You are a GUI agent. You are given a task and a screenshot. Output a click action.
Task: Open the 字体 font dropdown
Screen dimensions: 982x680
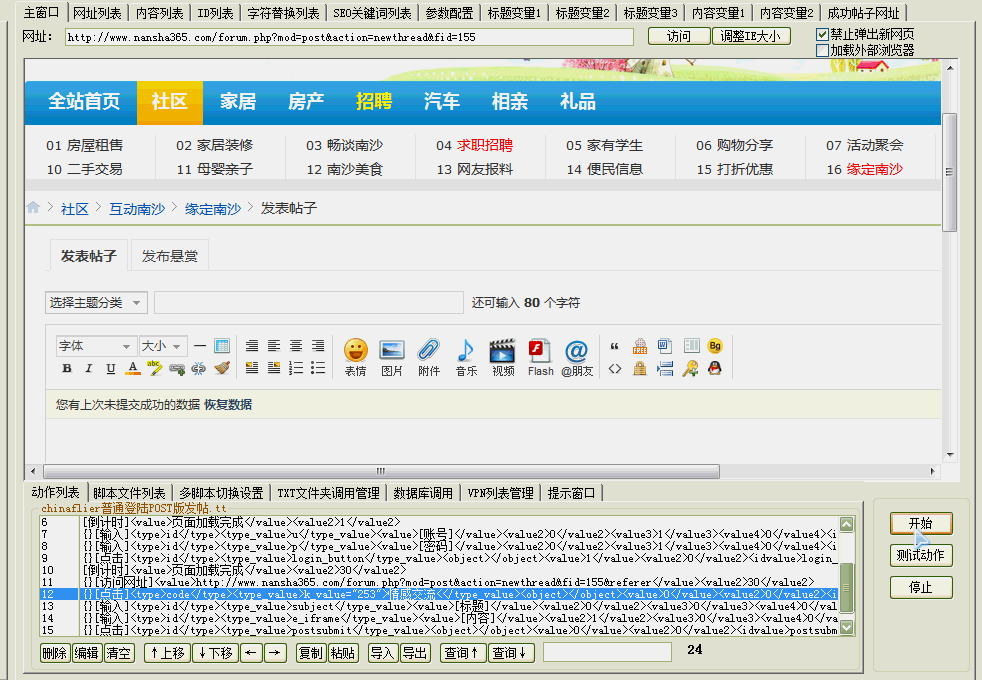tap(96, 346)
